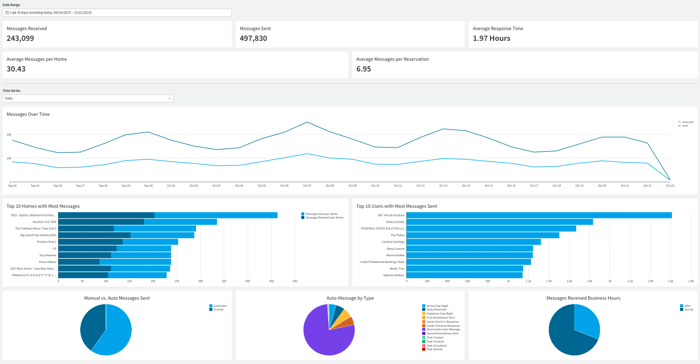Toggle manual legend item in Manual vs. Auto chart

click(x=217, y=310)
